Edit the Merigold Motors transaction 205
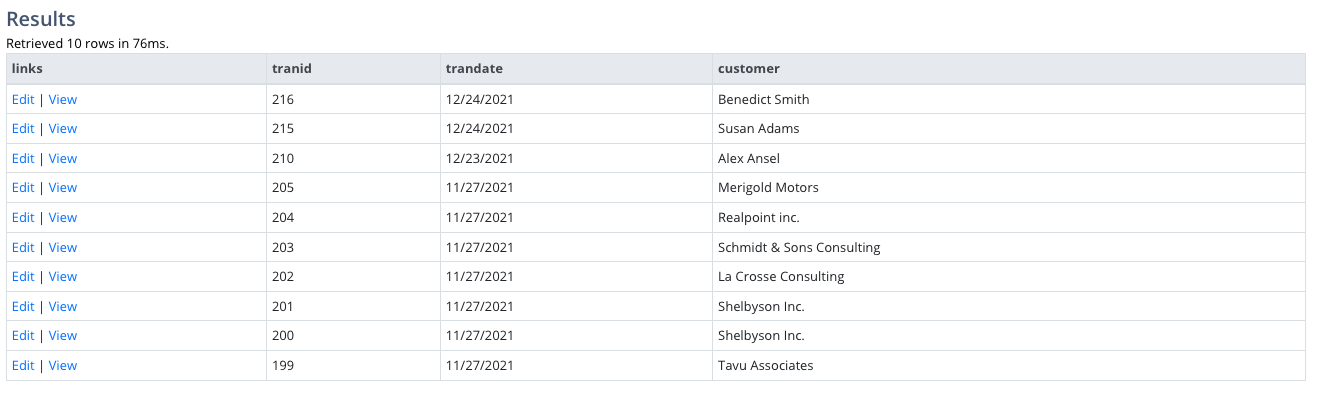This screenshot has width=1319, height=398. [23, 188]
